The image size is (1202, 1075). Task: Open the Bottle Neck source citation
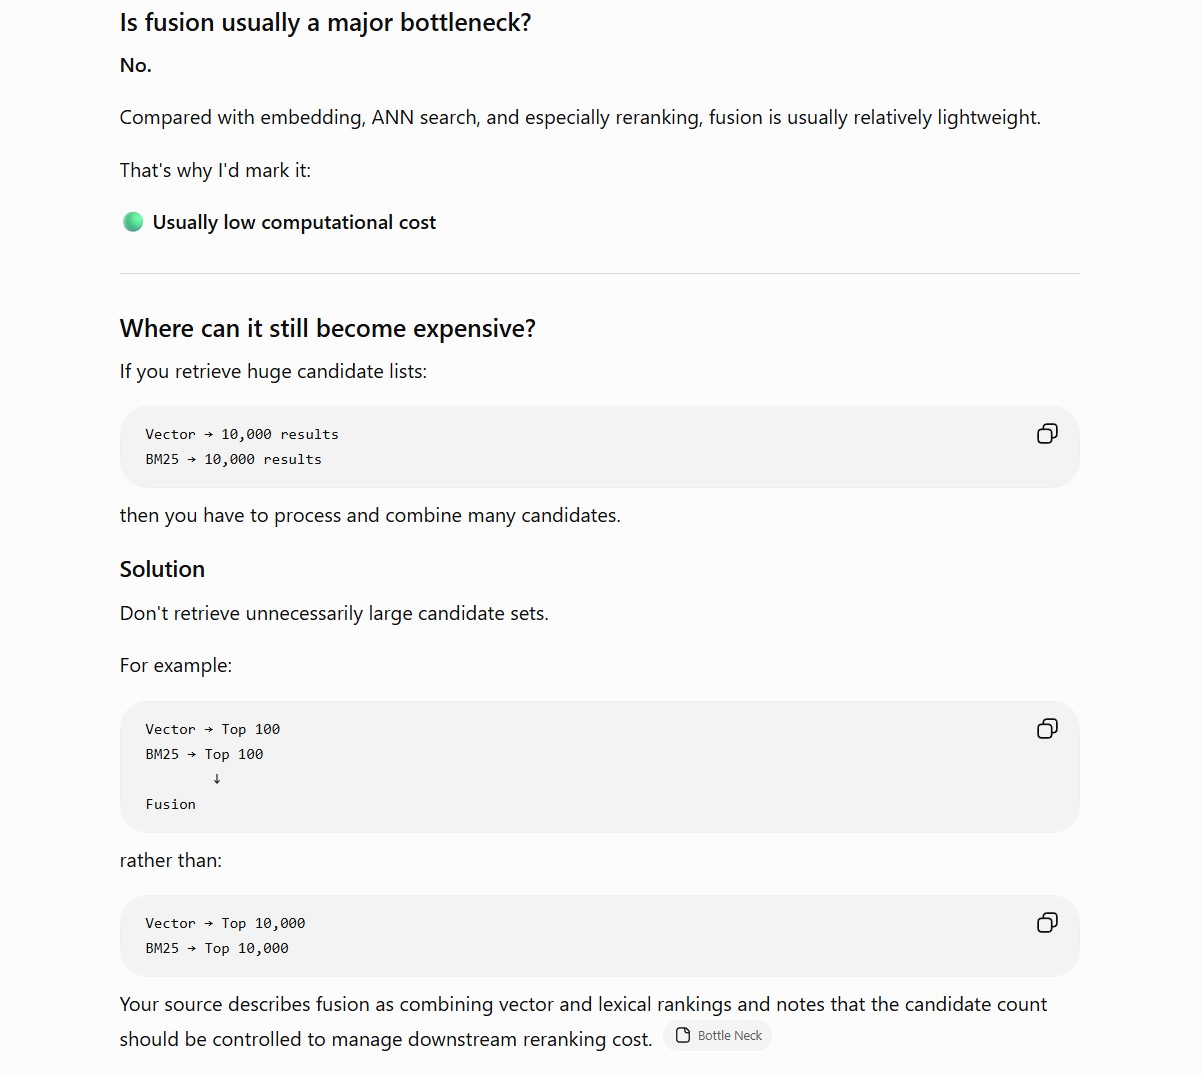coord(718,1035)
